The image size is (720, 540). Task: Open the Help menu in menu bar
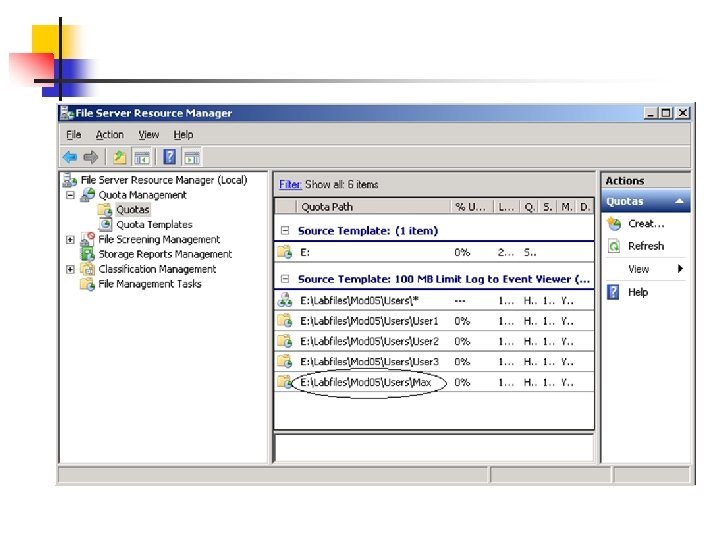coord(183,135)
